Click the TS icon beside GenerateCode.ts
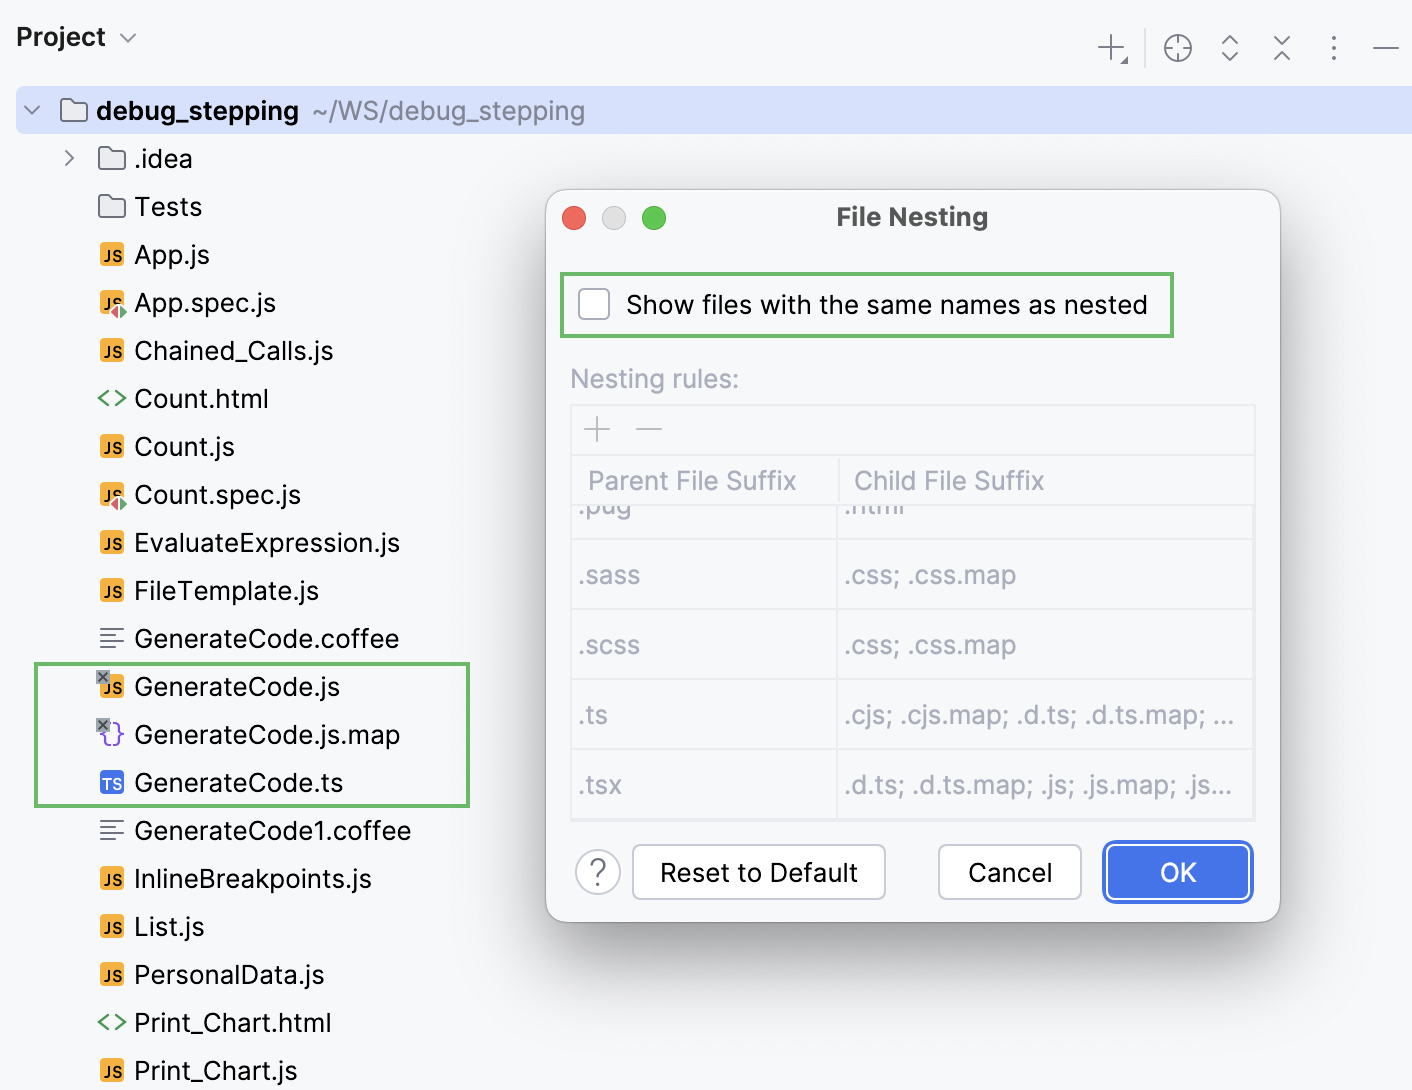The image size is (1412, 1090). click(111, 783)
